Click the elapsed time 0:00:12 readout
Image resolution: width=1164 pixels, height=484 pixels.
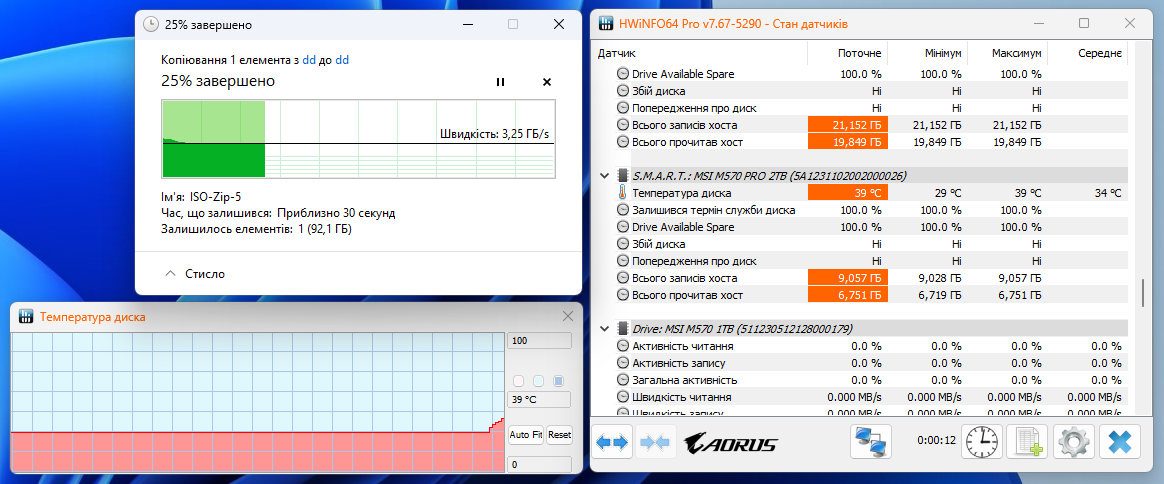[x=936, y=439]
